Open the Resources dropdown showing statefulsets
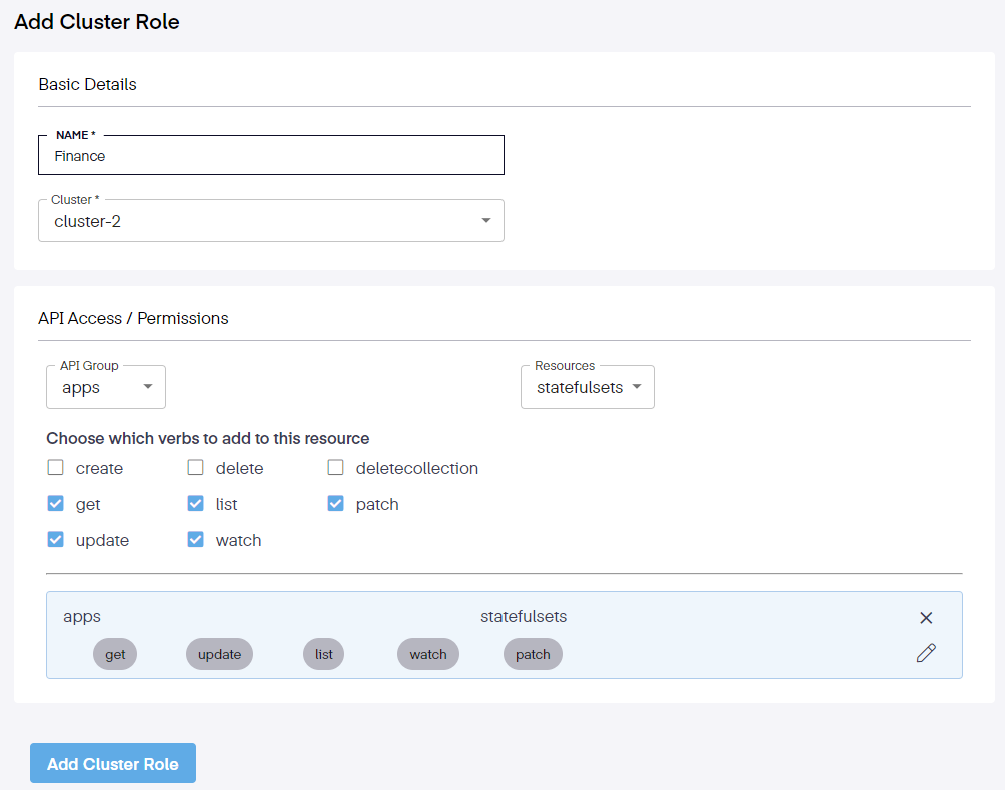This screenshot has height=790, width=1005. click(587, 388)
